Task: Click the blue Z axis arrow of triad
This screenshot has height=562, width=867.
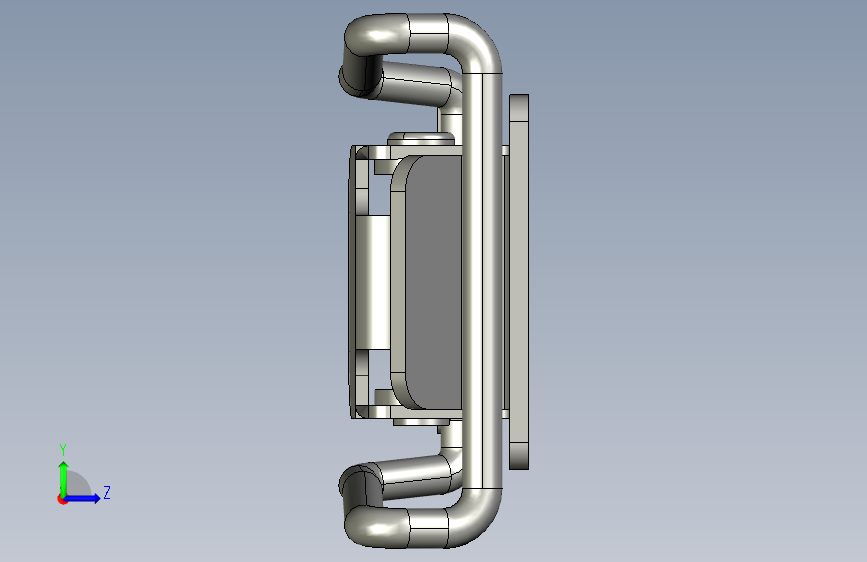Action: 83,498
